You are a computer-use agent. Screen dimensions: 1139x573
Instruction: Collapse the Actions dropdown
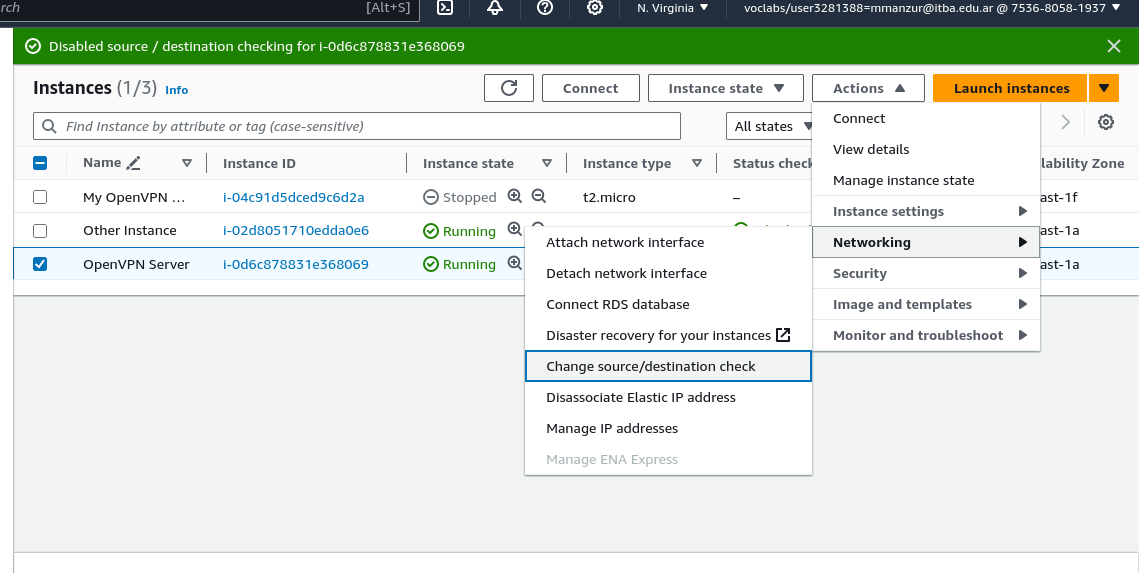click(x=868, y=88)
